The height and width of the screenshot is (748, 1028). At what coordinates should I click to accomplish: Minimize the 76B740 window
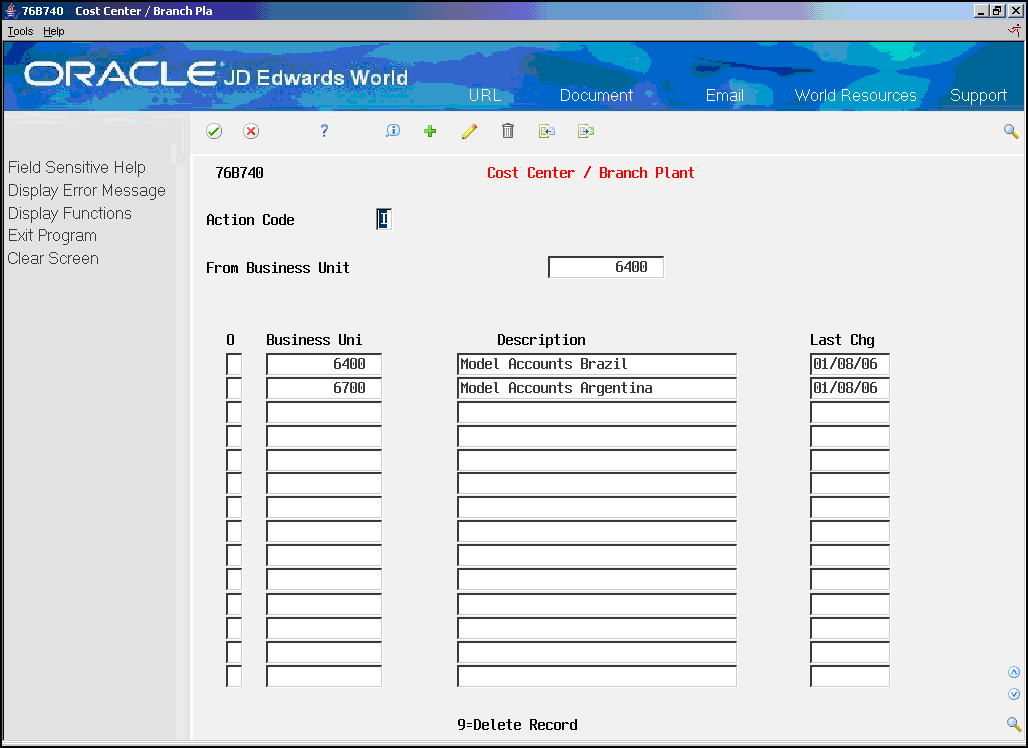pyautogui.click(x=981, y=10)
